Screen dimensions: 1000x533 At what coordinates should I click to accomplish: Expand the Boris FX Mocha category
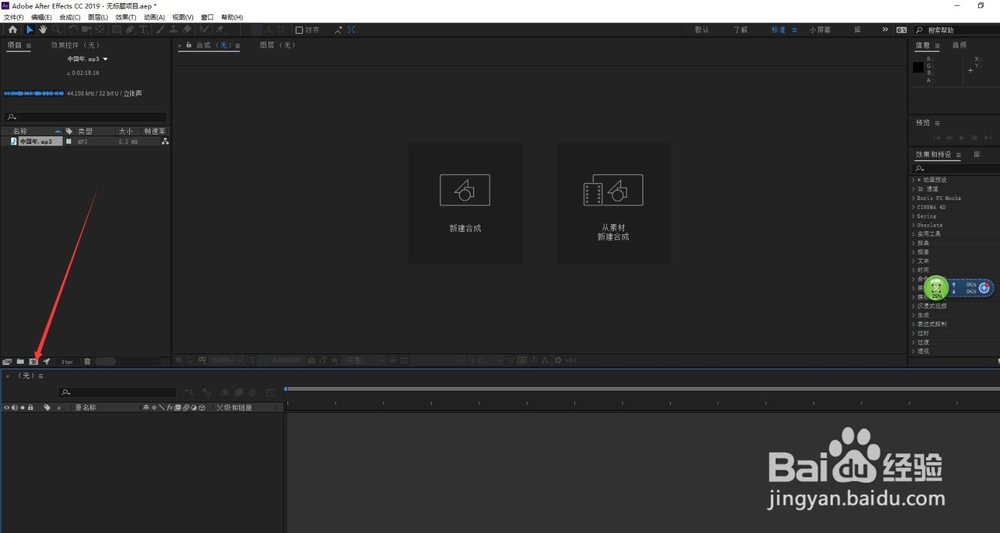[913, 198]
